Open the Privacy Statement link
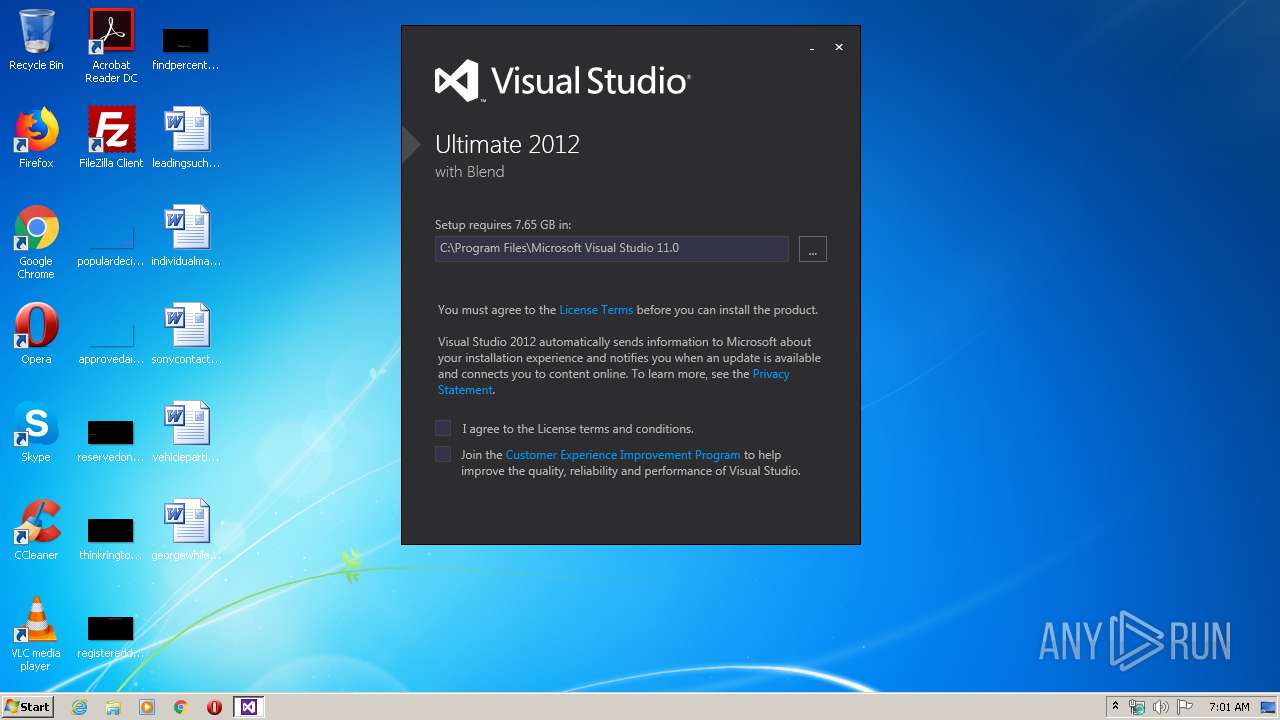Image resolution: width=1280 pixels, height=720 pixels. pos(613,382)
